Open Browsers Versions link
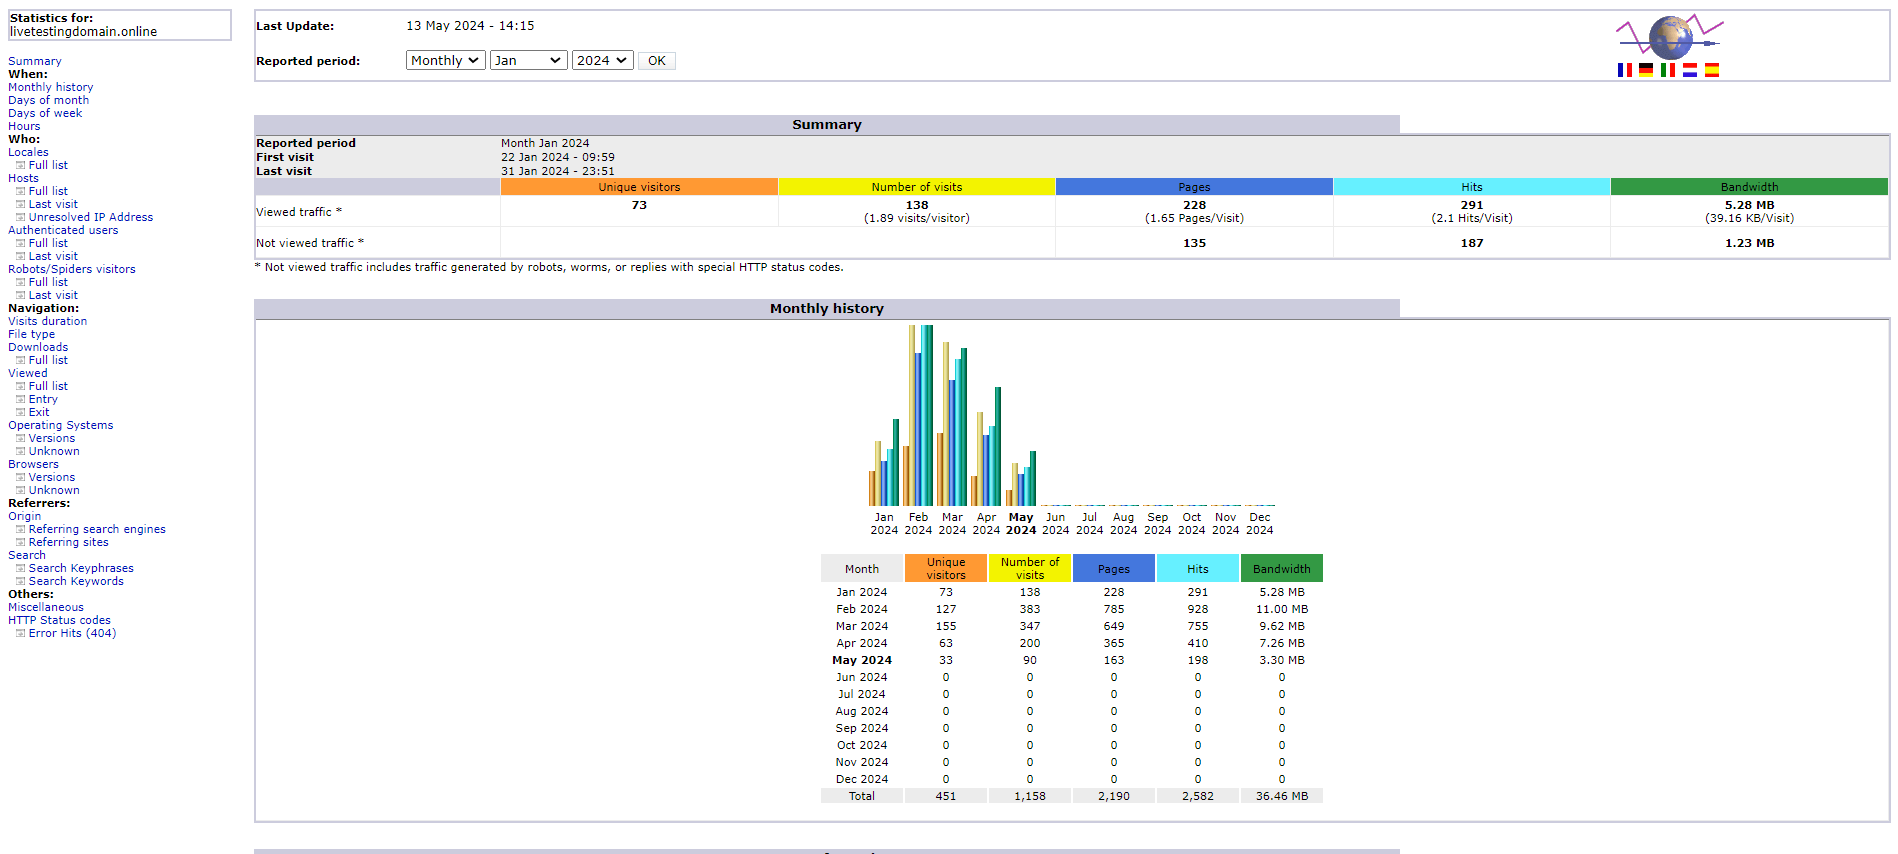This screenshot has height=854, width=1898. click(x=52, y=477)
